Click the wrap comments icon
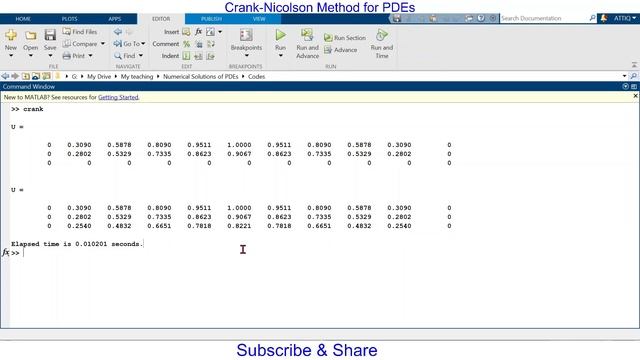Viewport: 640px width, 360px height. point(211,44)
